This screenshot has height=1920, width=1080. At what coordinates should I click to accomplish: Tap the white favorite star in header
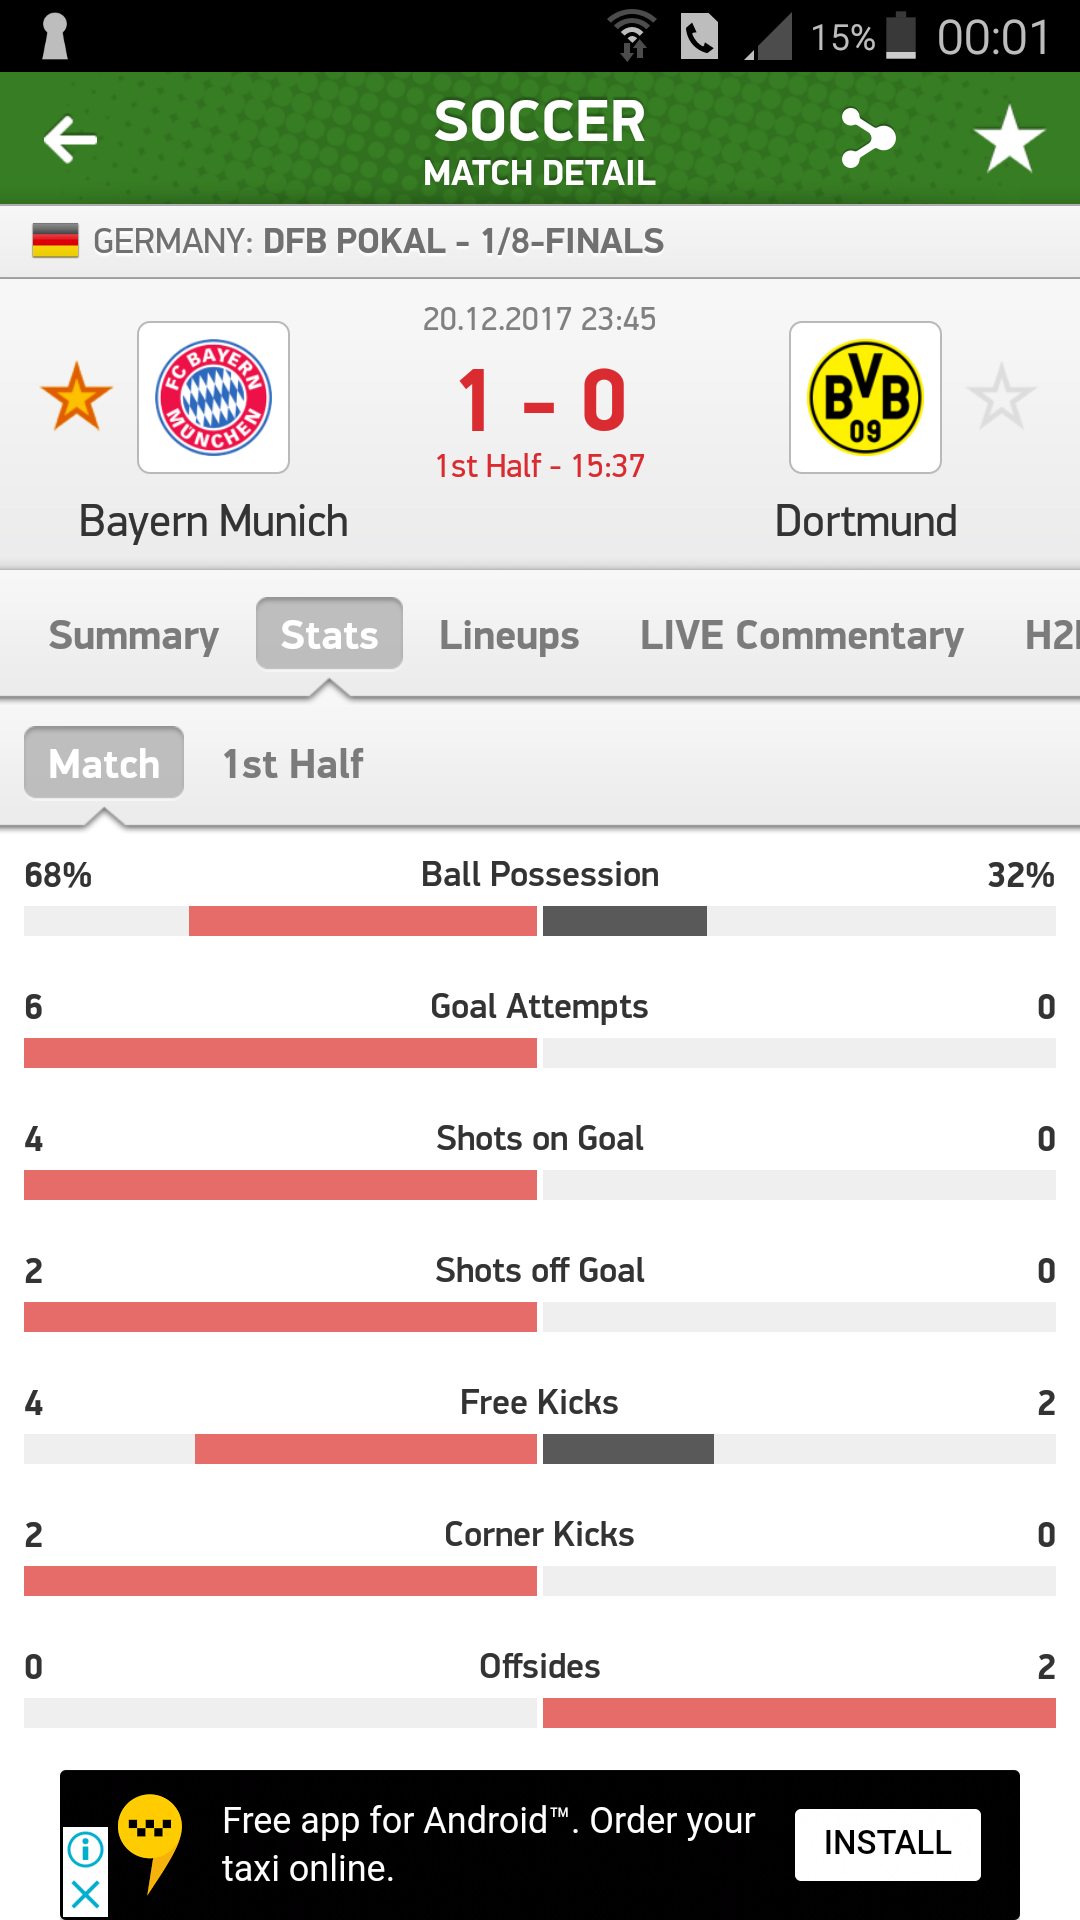(x=1009, y=139)
